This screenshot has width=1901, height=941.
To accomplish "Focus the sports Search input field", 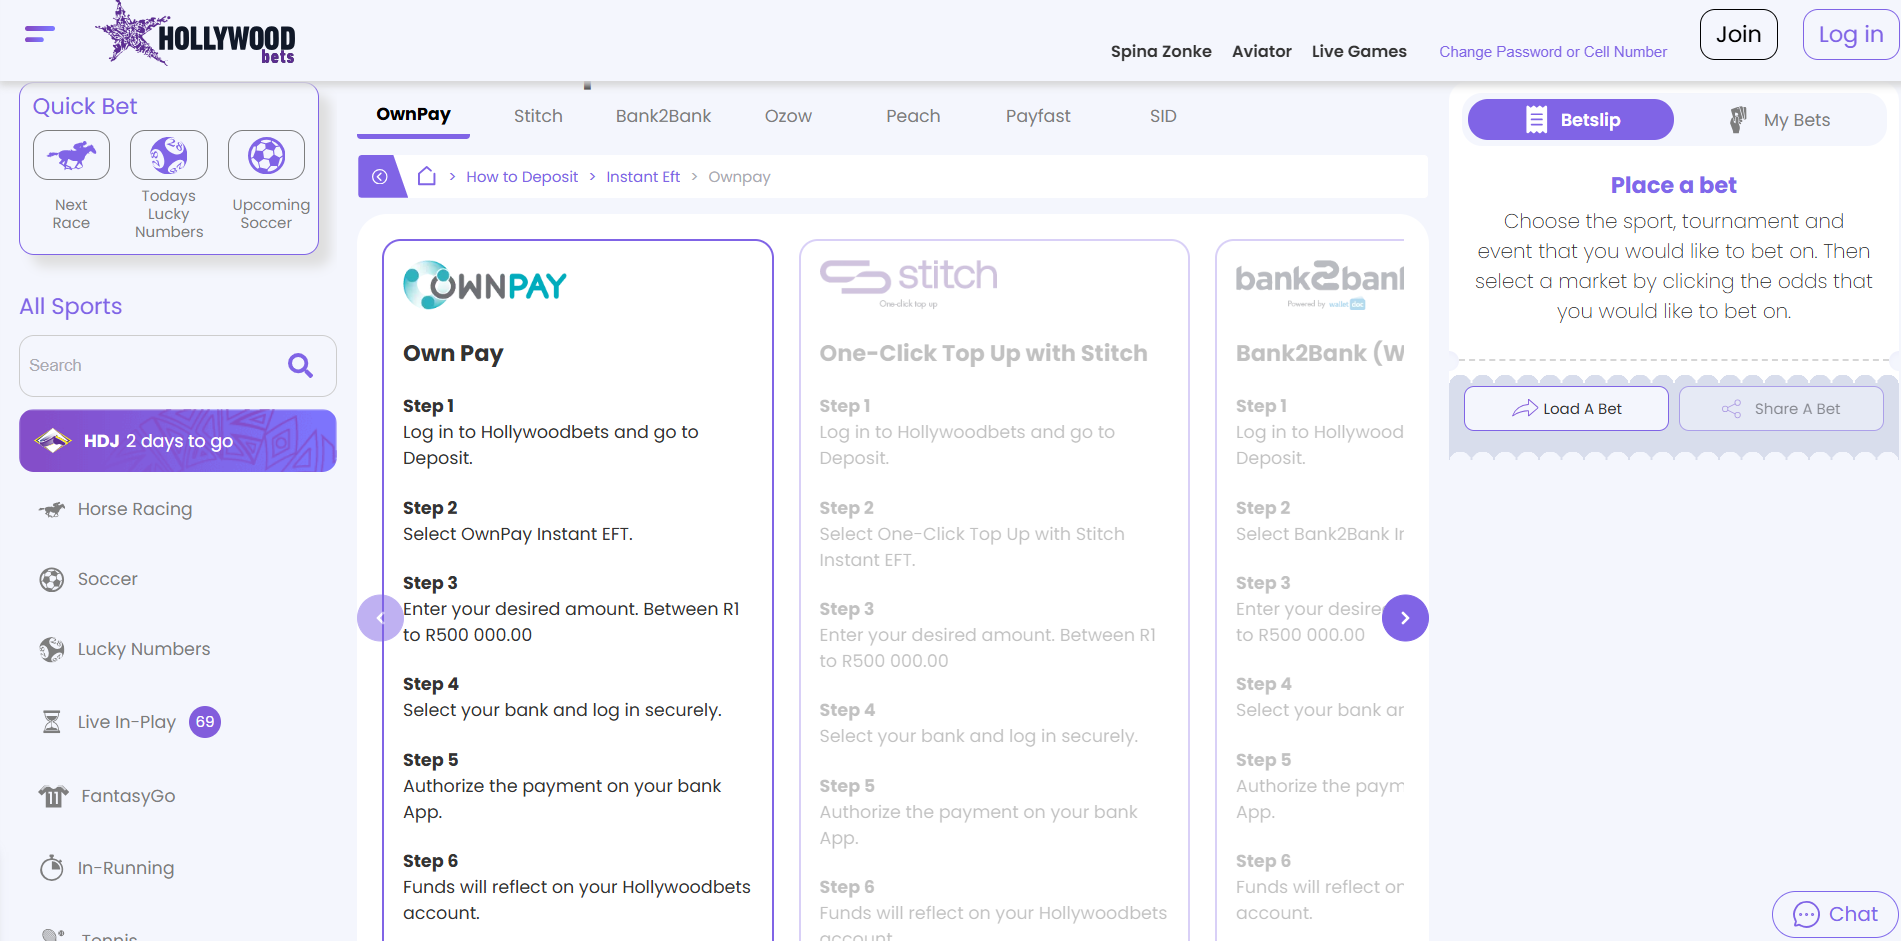I will click(178, 366).
